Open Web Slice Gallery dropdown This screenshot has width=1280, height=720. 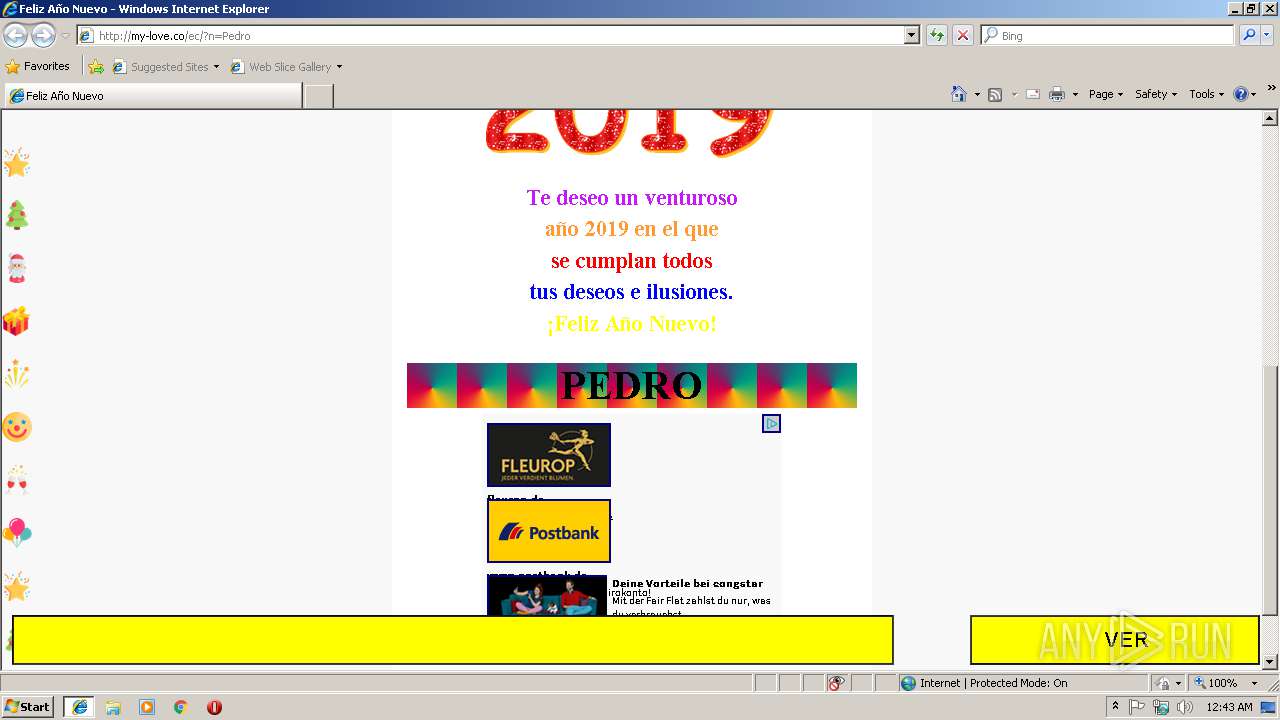click(286, 67)
